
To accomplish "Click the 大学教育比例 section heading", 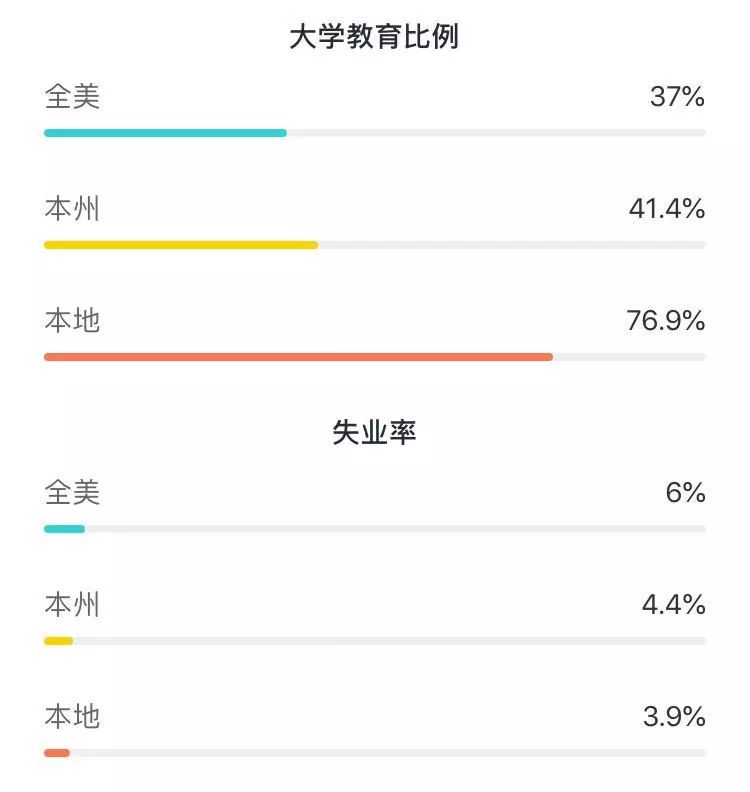I will [x=374, y=37].
